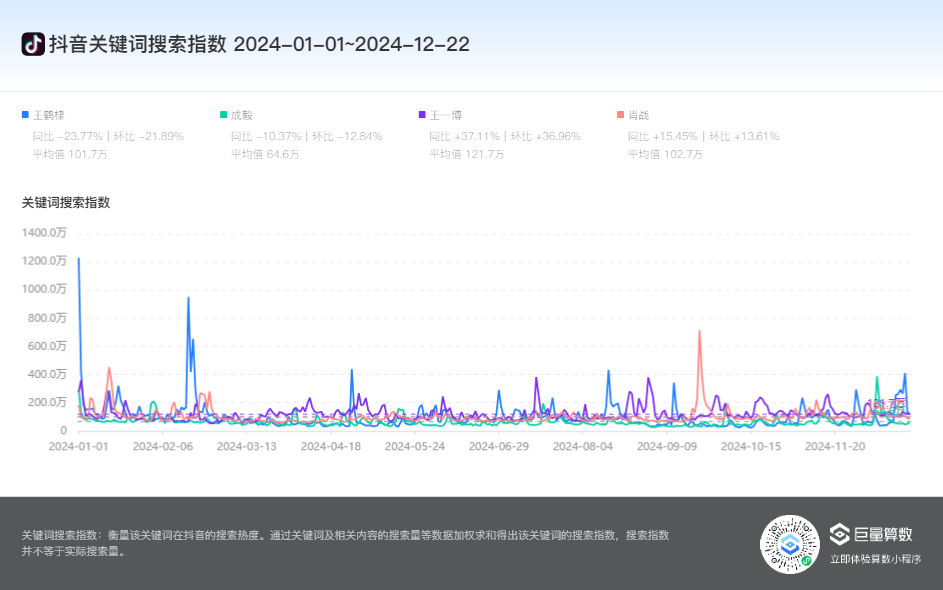This screenshot has height=590, width=943.
Task: Click the 2024-01-01 x-axis date
Action: (x=78, y=447)
